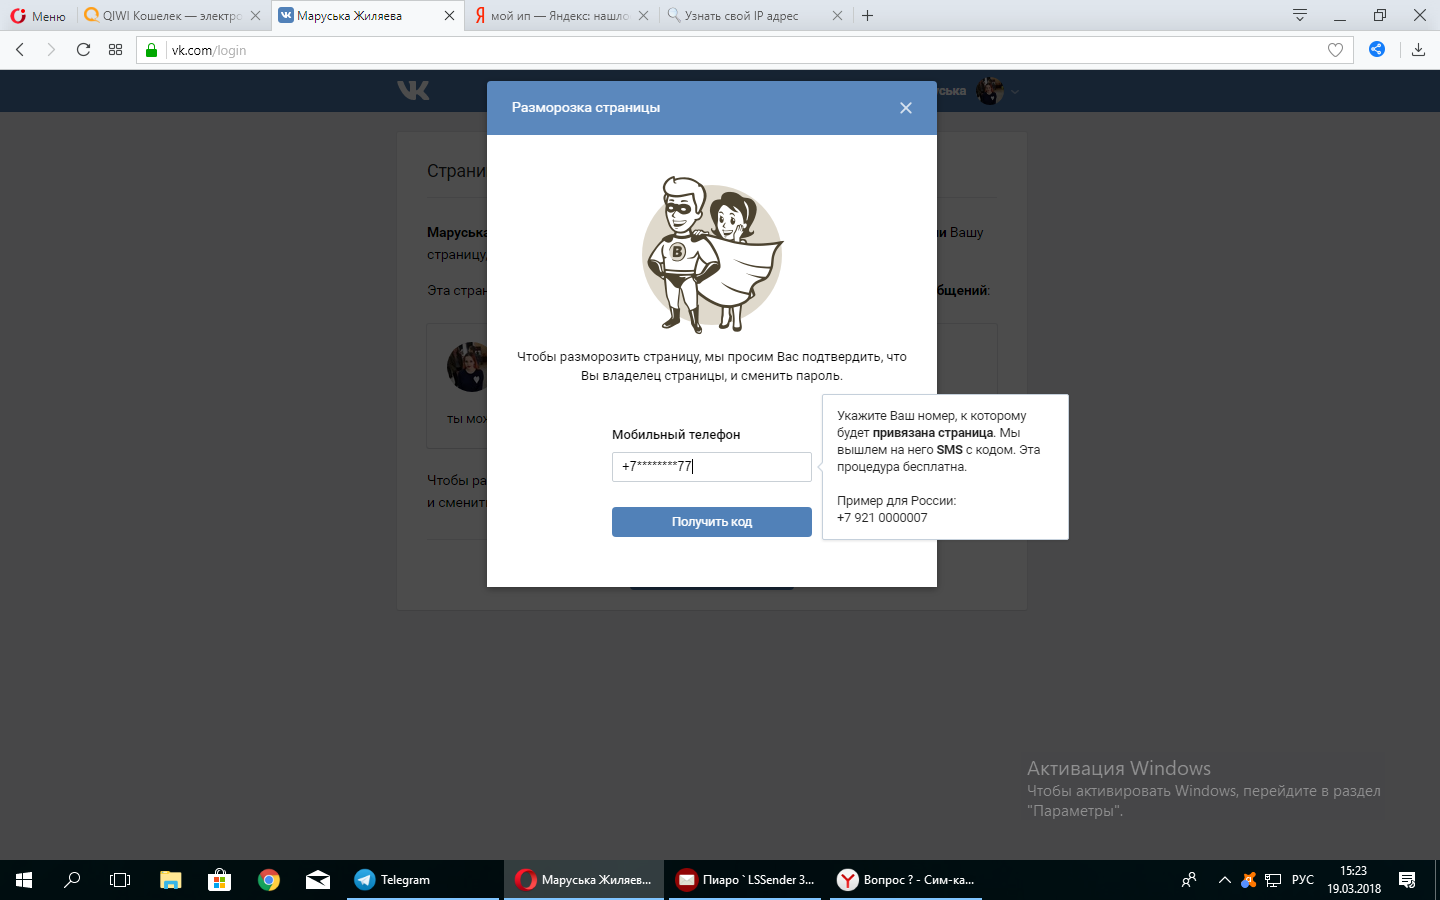Close the мой ип Яндекс tab

tap(643, 16)
